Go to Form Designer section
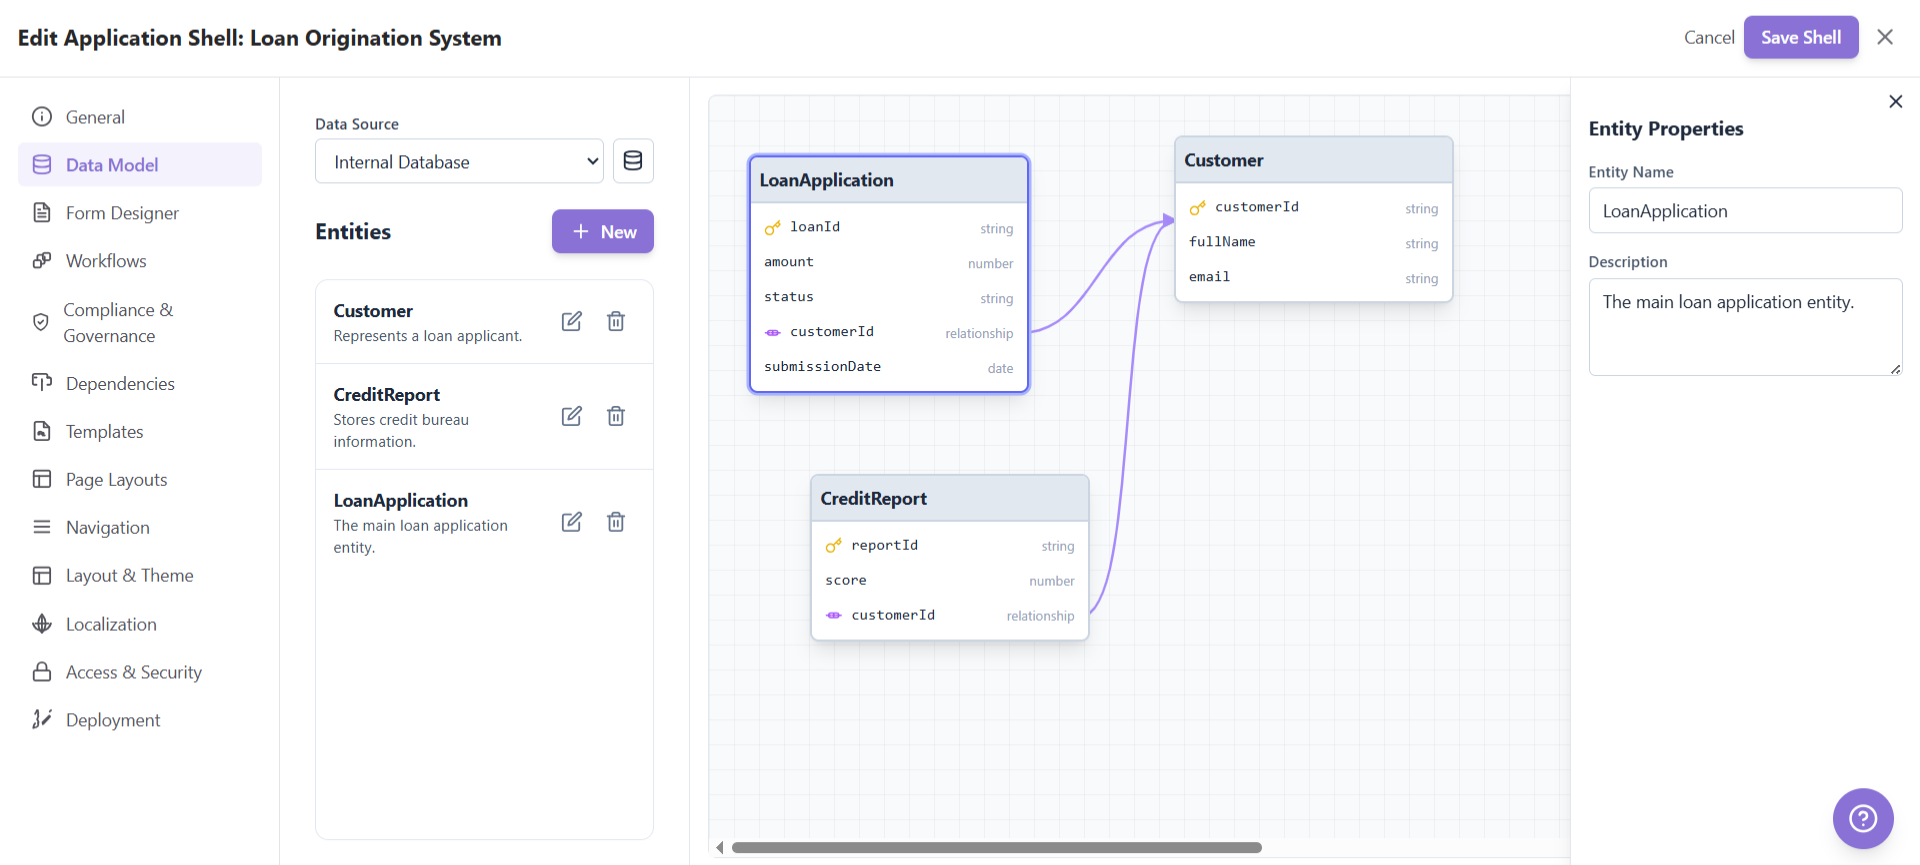The width and height of the screenshot is (1920, 865). click(122, 213)
